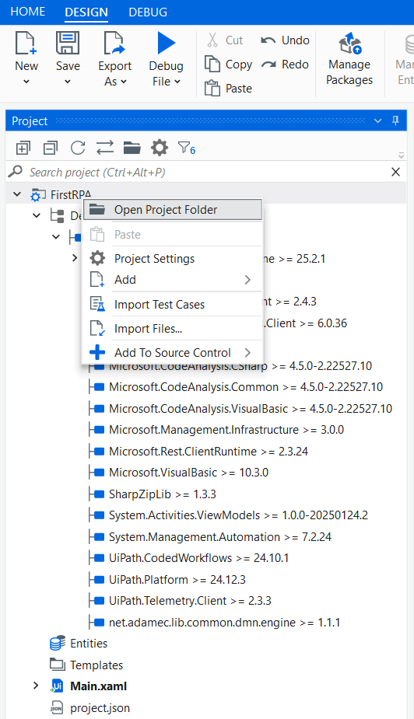Click folder icon in Project toolbar
Image resolution: width=414 pixels, height=719 pixels.
pyautogui.click(x=132, y=148)
